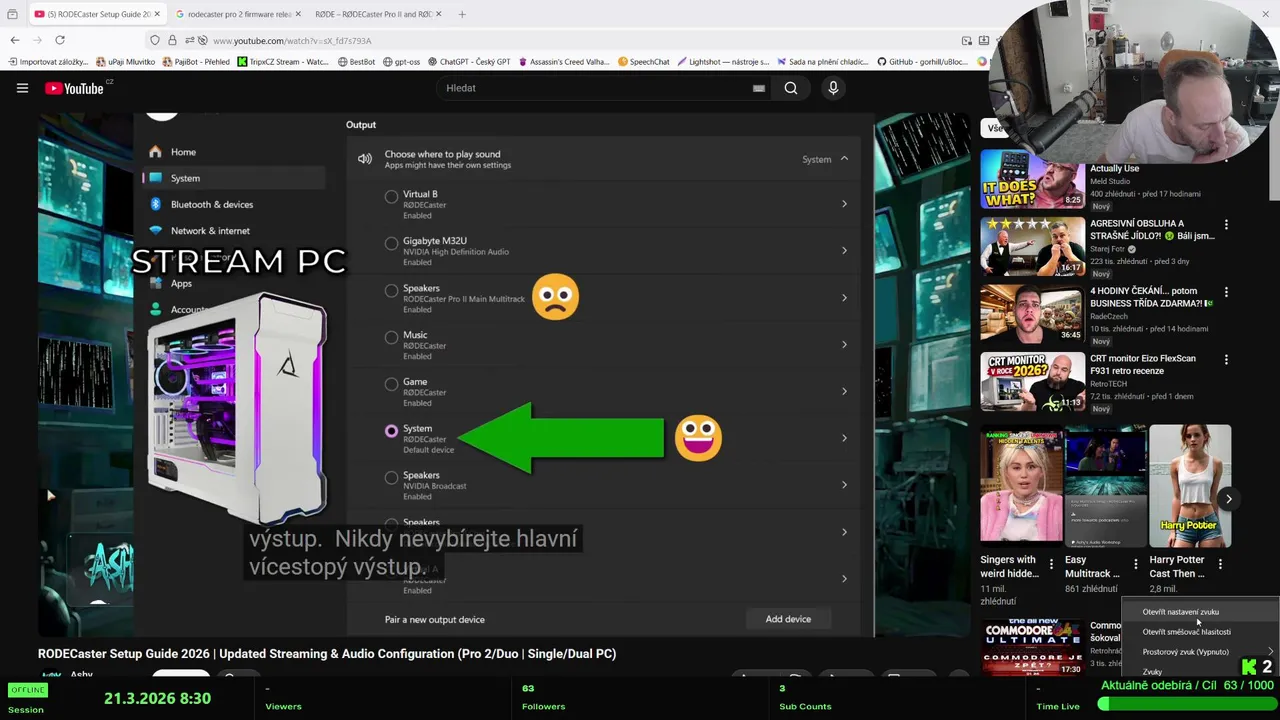Select Apps in the video's Settings sidebar
This screenshot has height=720, width=1280.
(x=181, y=283)
